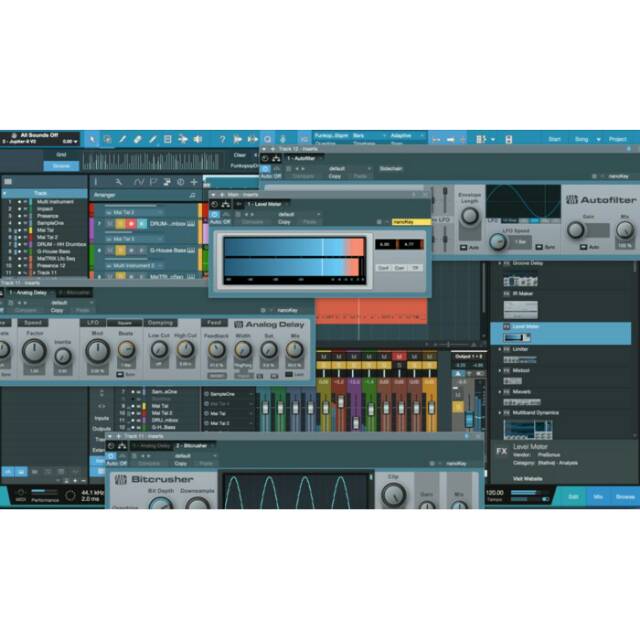Toggle the Bitcrusher power button
This screenshot has height=640, width=640.
point(111,456)
